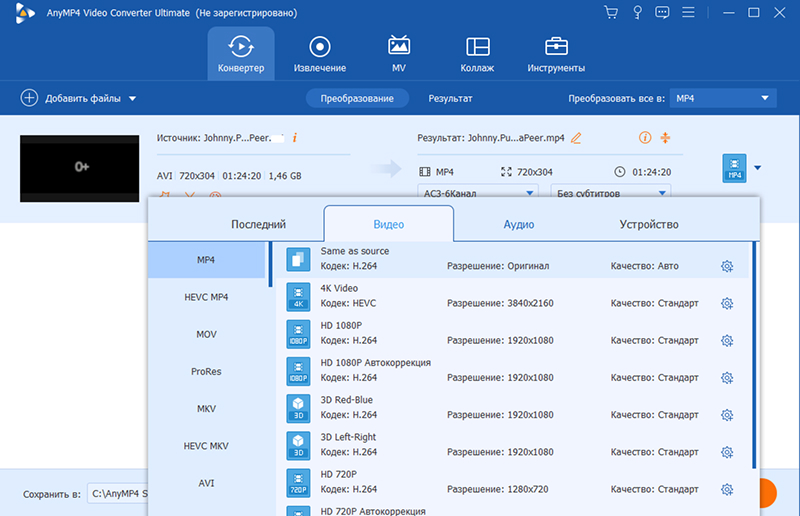This screenshot has width=800, height=516.
Task: Click the Same as source preset icon
Action: [298, 259]
